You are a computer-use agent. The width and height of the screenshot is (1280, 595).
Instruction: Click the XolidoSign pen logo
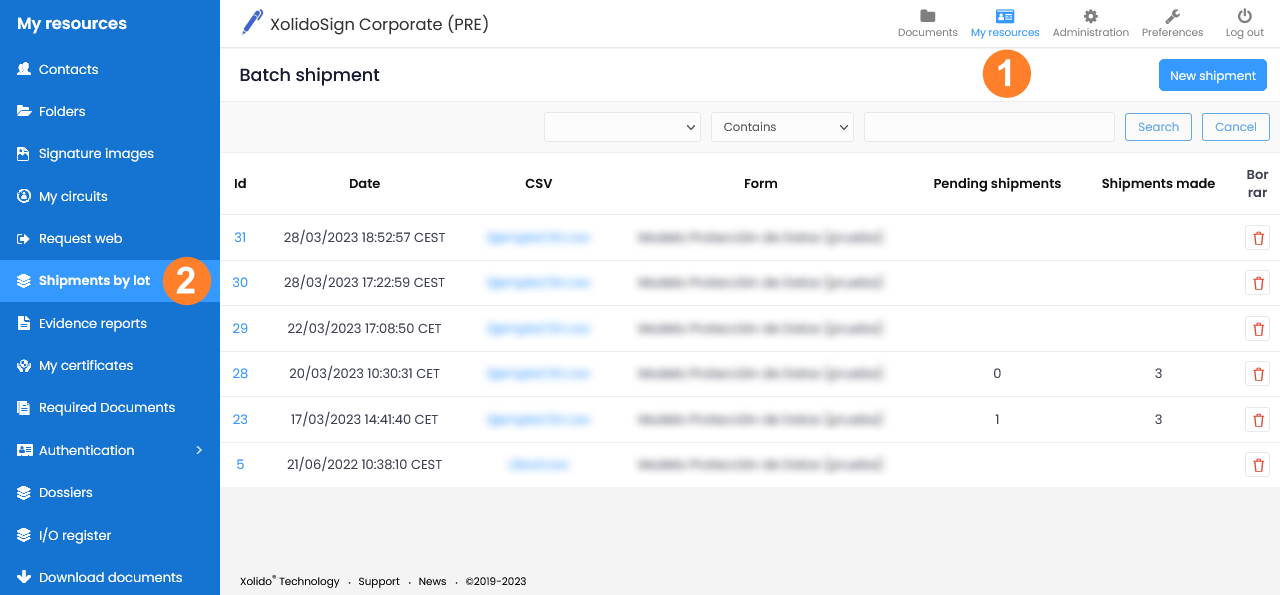point(252,22)
